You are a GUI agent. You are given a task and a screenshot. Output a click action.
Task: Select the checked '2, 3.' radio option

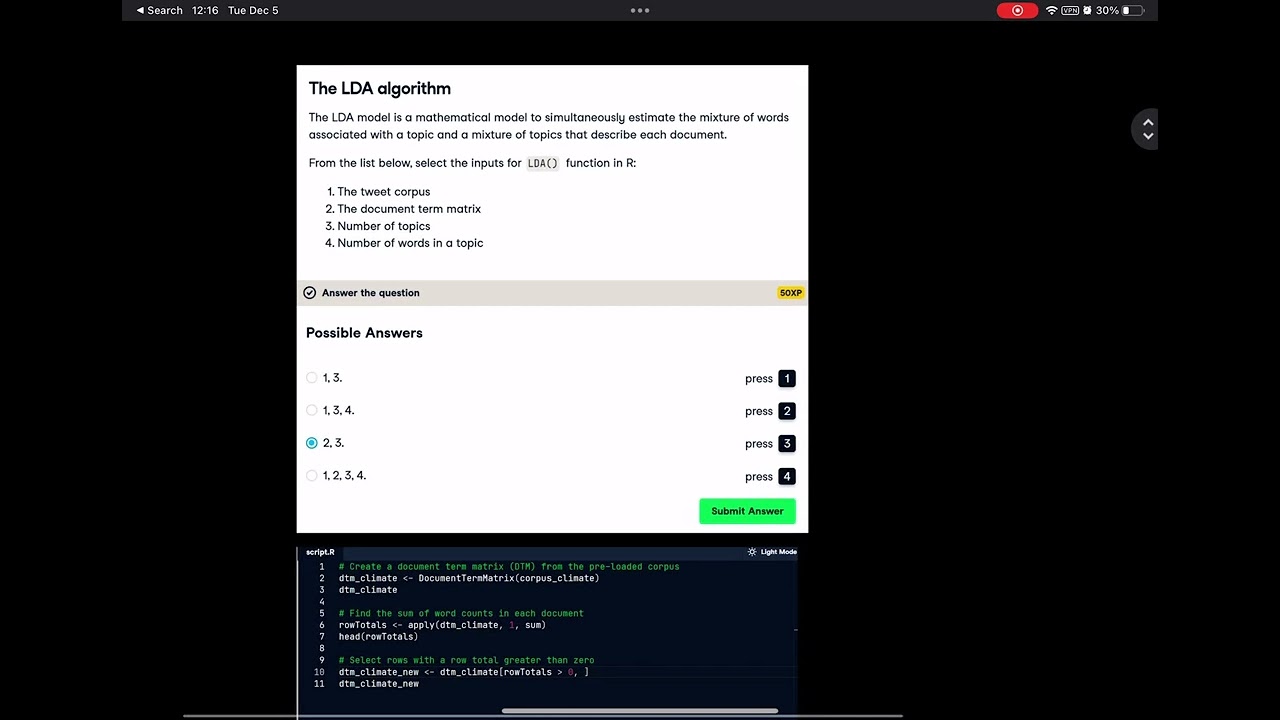[x=312, y=443]
